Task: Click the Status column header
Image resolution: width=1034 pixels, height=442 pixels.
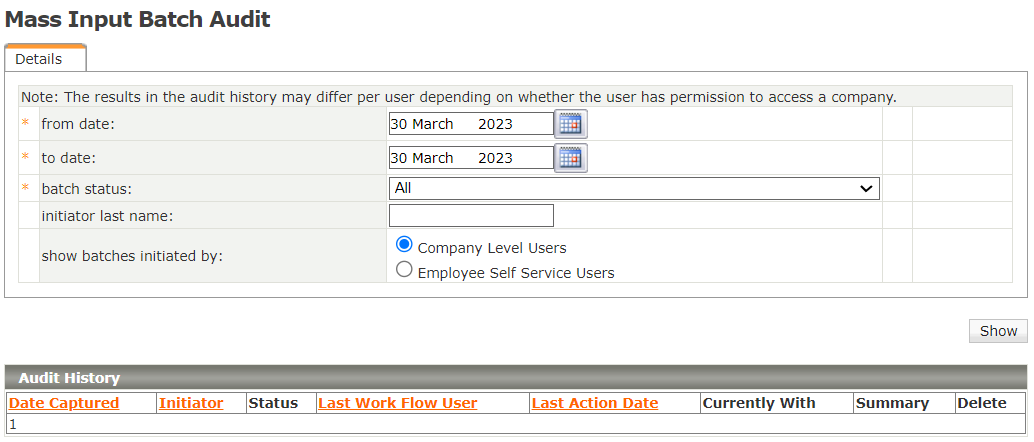Action: click(273, 403)
